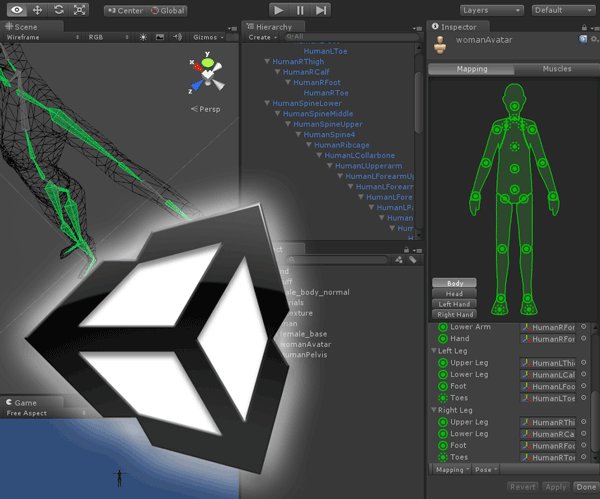This screenshot has width=600, height=499.
Task: Open the Gizmos dropdown in Scene view
Action: pyautogui.click(x=209, y=37)
